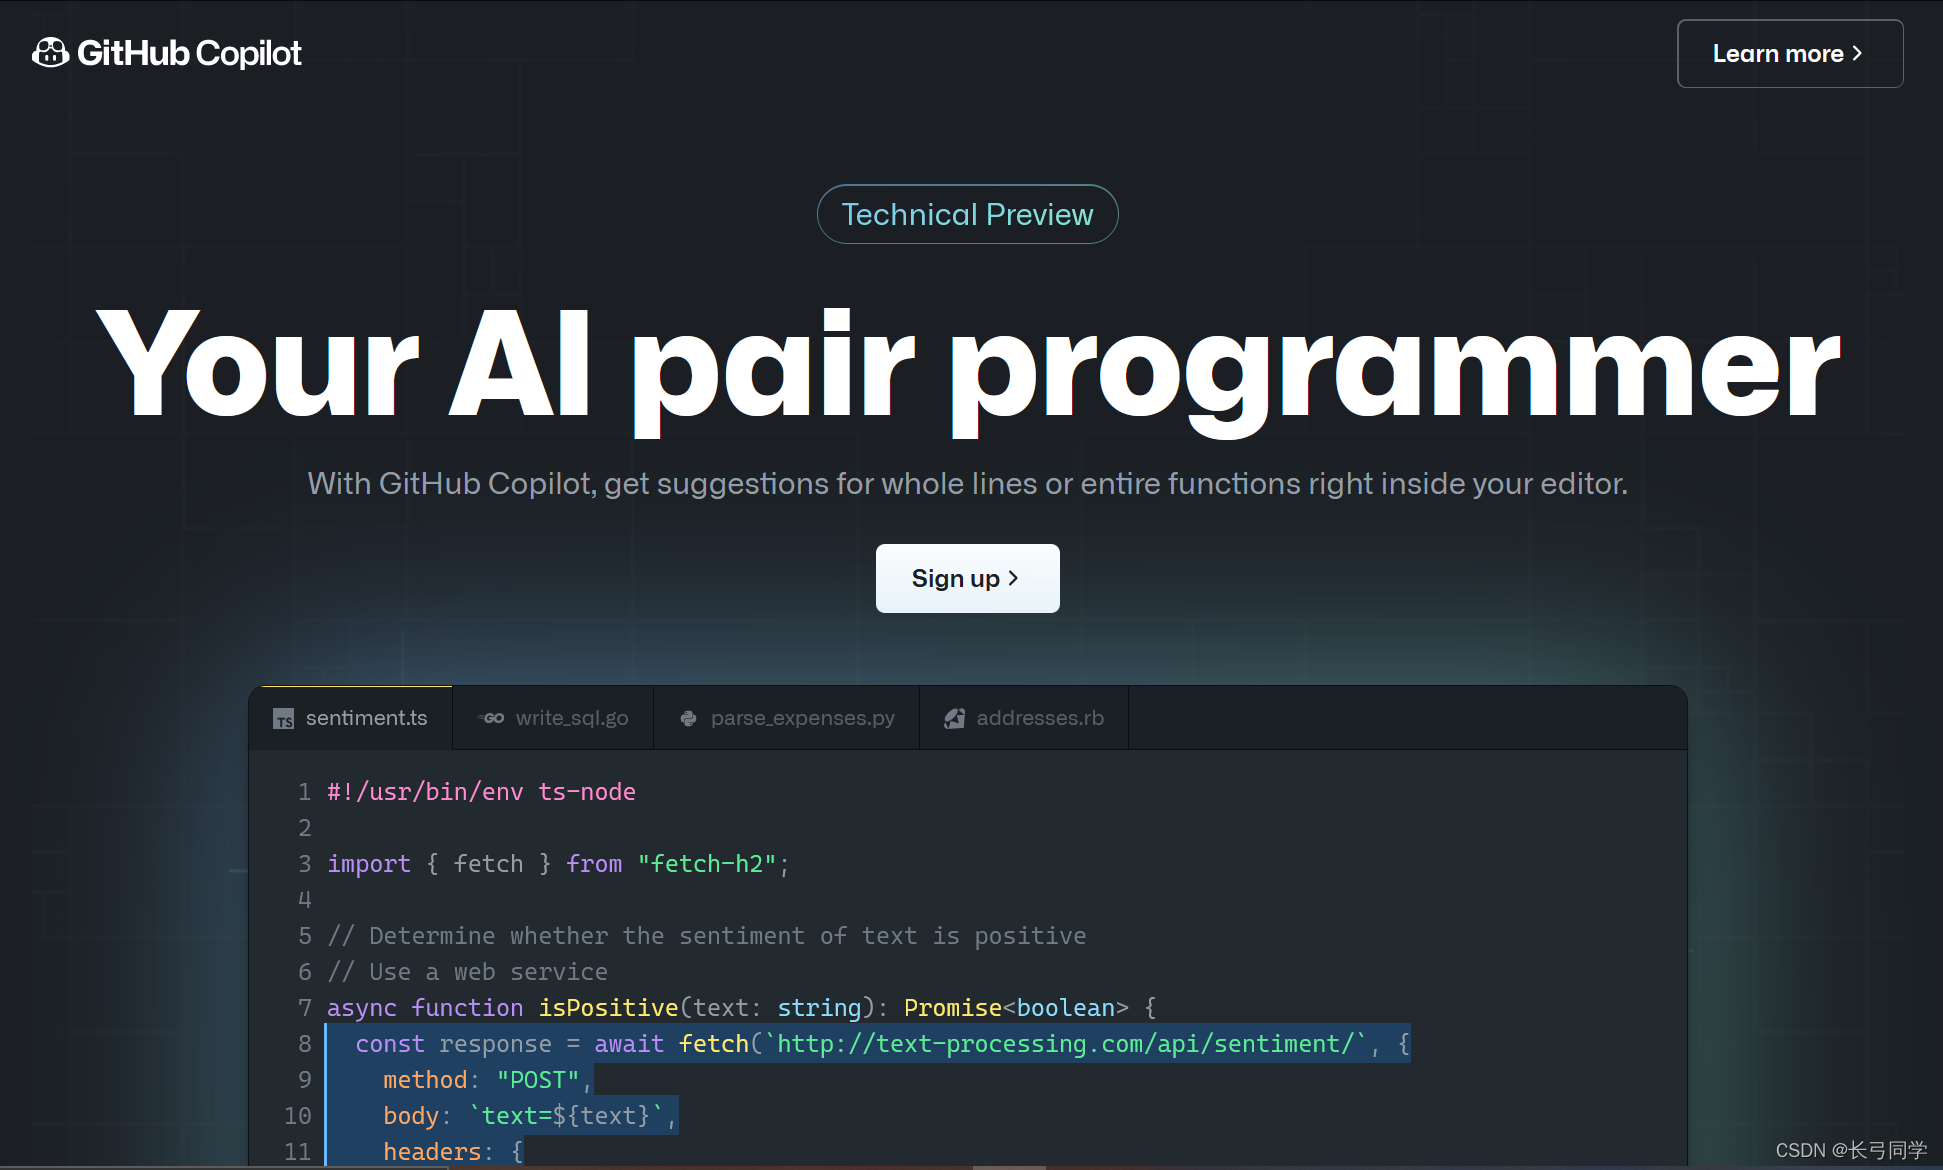The width and height of the screenshot is (1943, 1170).
Task: Click the isPositive function name in code
Action: (608, 1008)
